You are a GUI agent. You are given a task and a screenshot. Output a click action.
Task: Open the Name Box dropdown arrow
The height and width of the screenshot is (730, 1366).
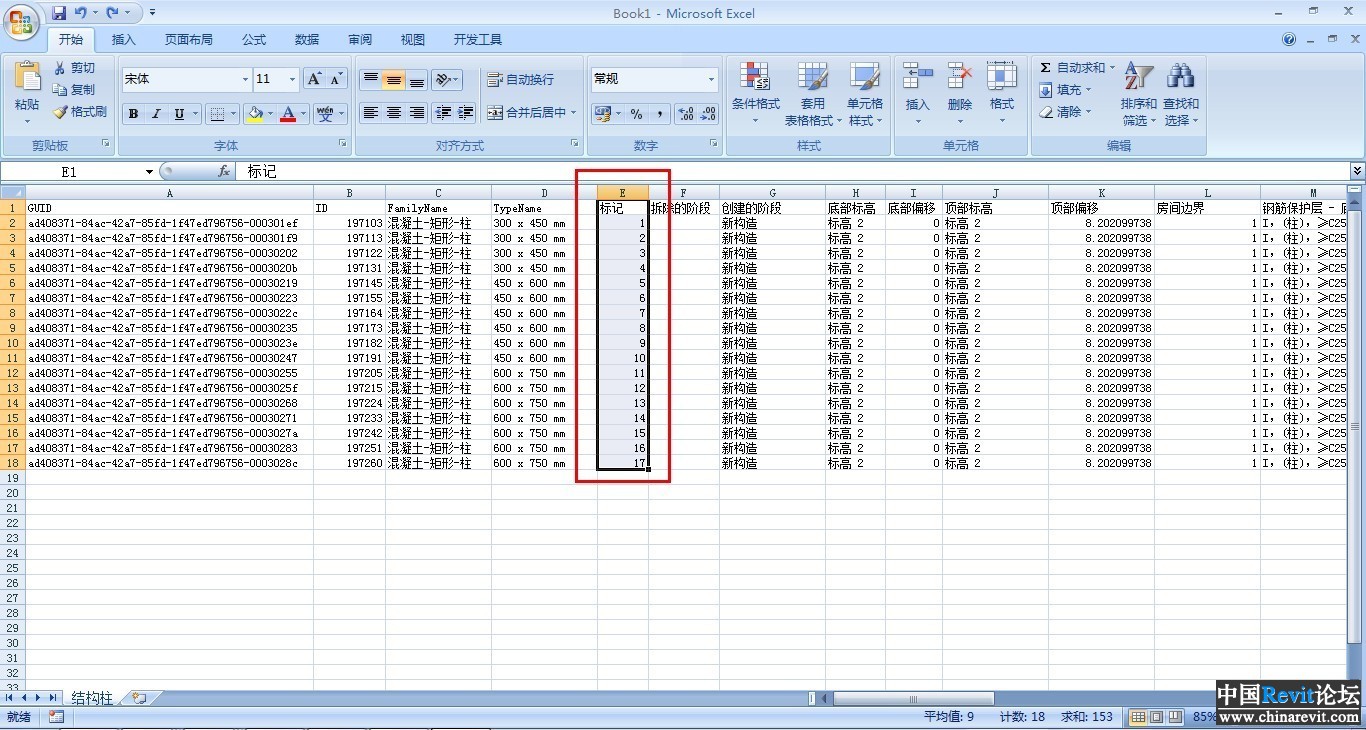pos(149,172)
